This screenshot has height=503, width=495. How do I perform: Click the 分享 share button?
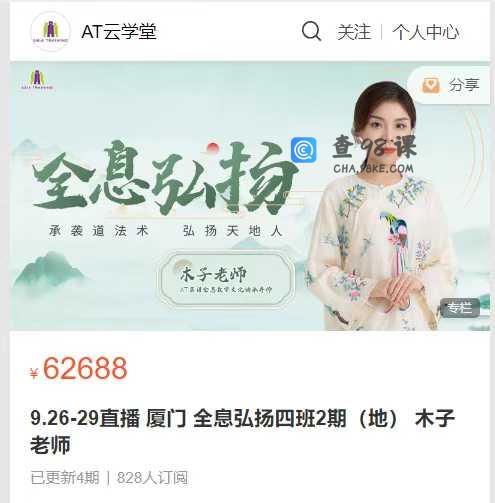coord(449,85)
